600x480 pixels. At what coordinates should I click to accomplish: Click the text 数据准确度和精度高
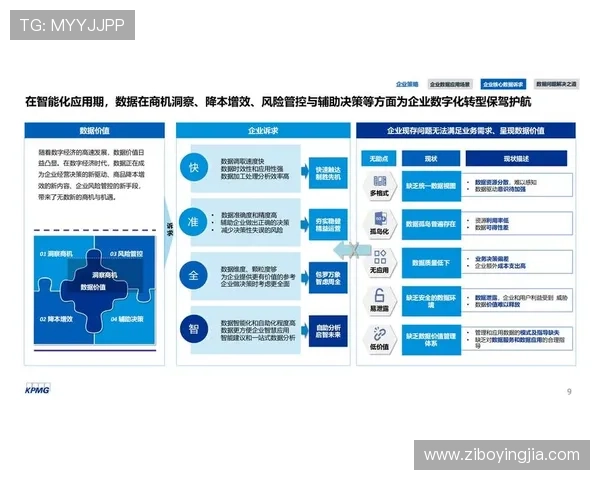click(x=249, y=215)
